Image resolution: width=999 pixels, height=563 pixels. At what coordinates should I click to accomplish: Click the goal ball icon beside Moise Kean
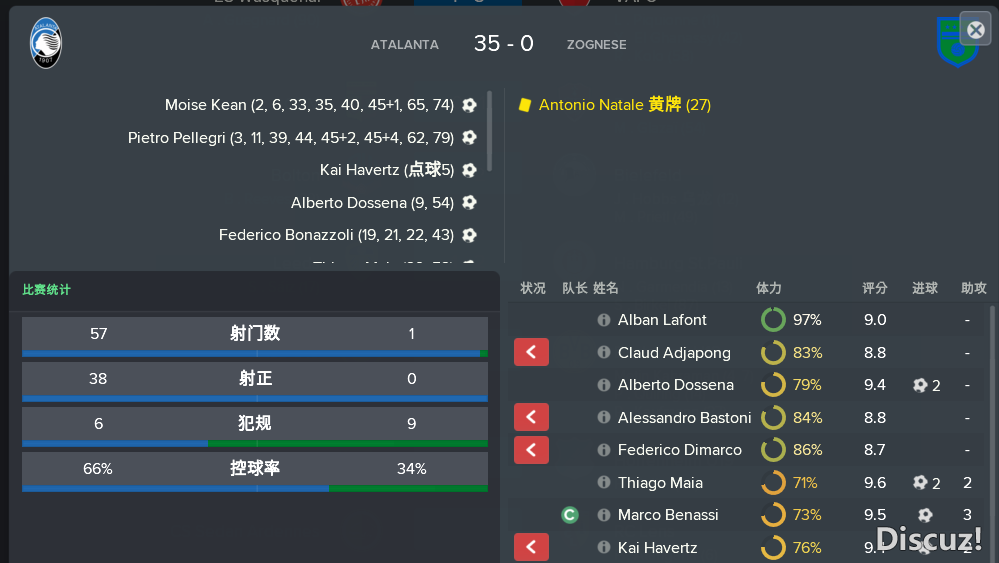click(x=470, y=105)
